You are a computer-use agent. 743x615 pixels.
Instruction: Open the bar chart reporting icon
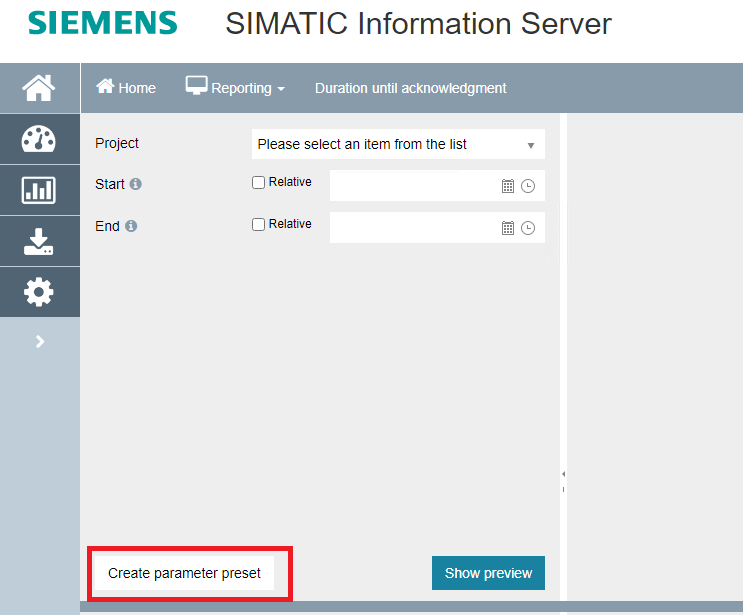point(39,190)
